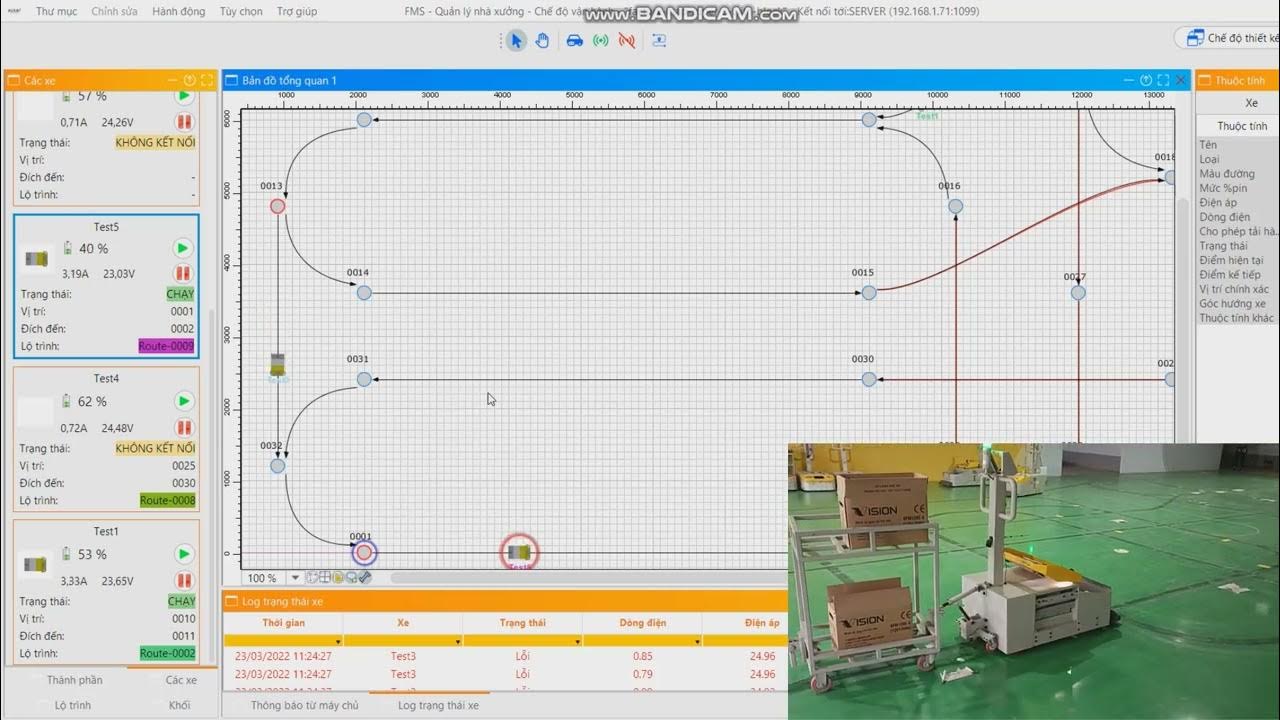Open the Trạng thái column filter dropdown

(x=577, y=641)
